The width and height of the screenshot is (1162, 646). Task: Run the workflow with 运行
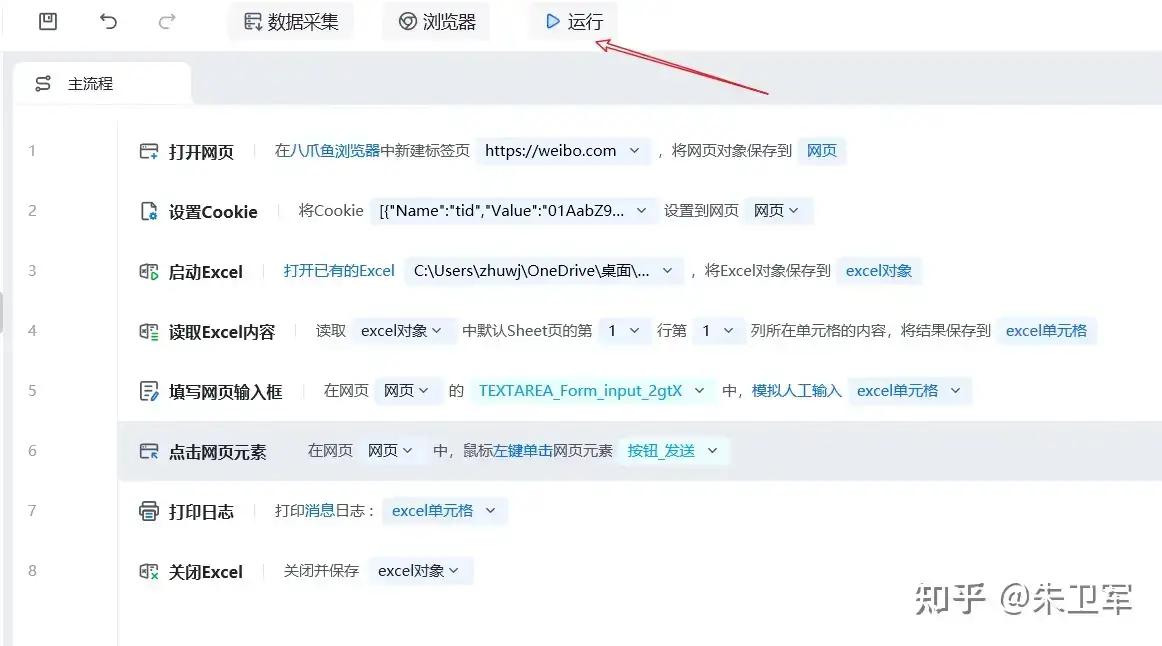[x=574, y=22]
